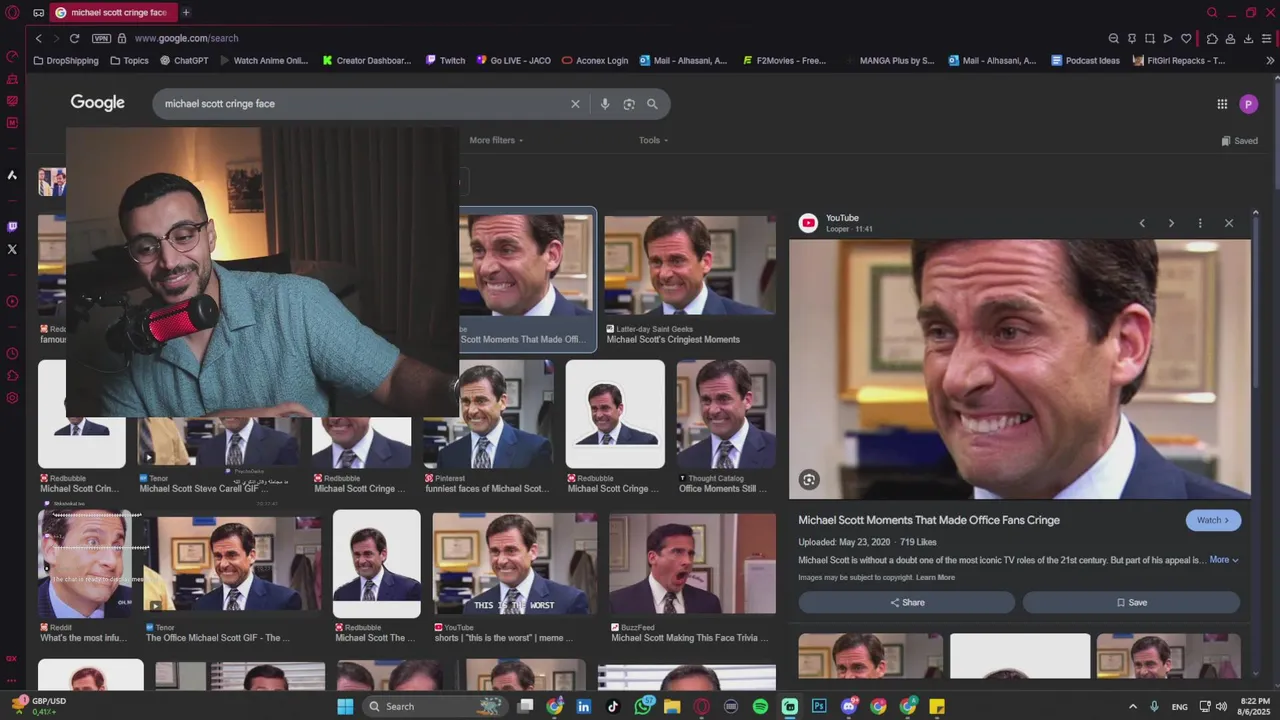Screen dimensions: 1280x720
Task: Open Michael Scott Moments That Made Office Fans Cringe title
Action: coord(928,520)
